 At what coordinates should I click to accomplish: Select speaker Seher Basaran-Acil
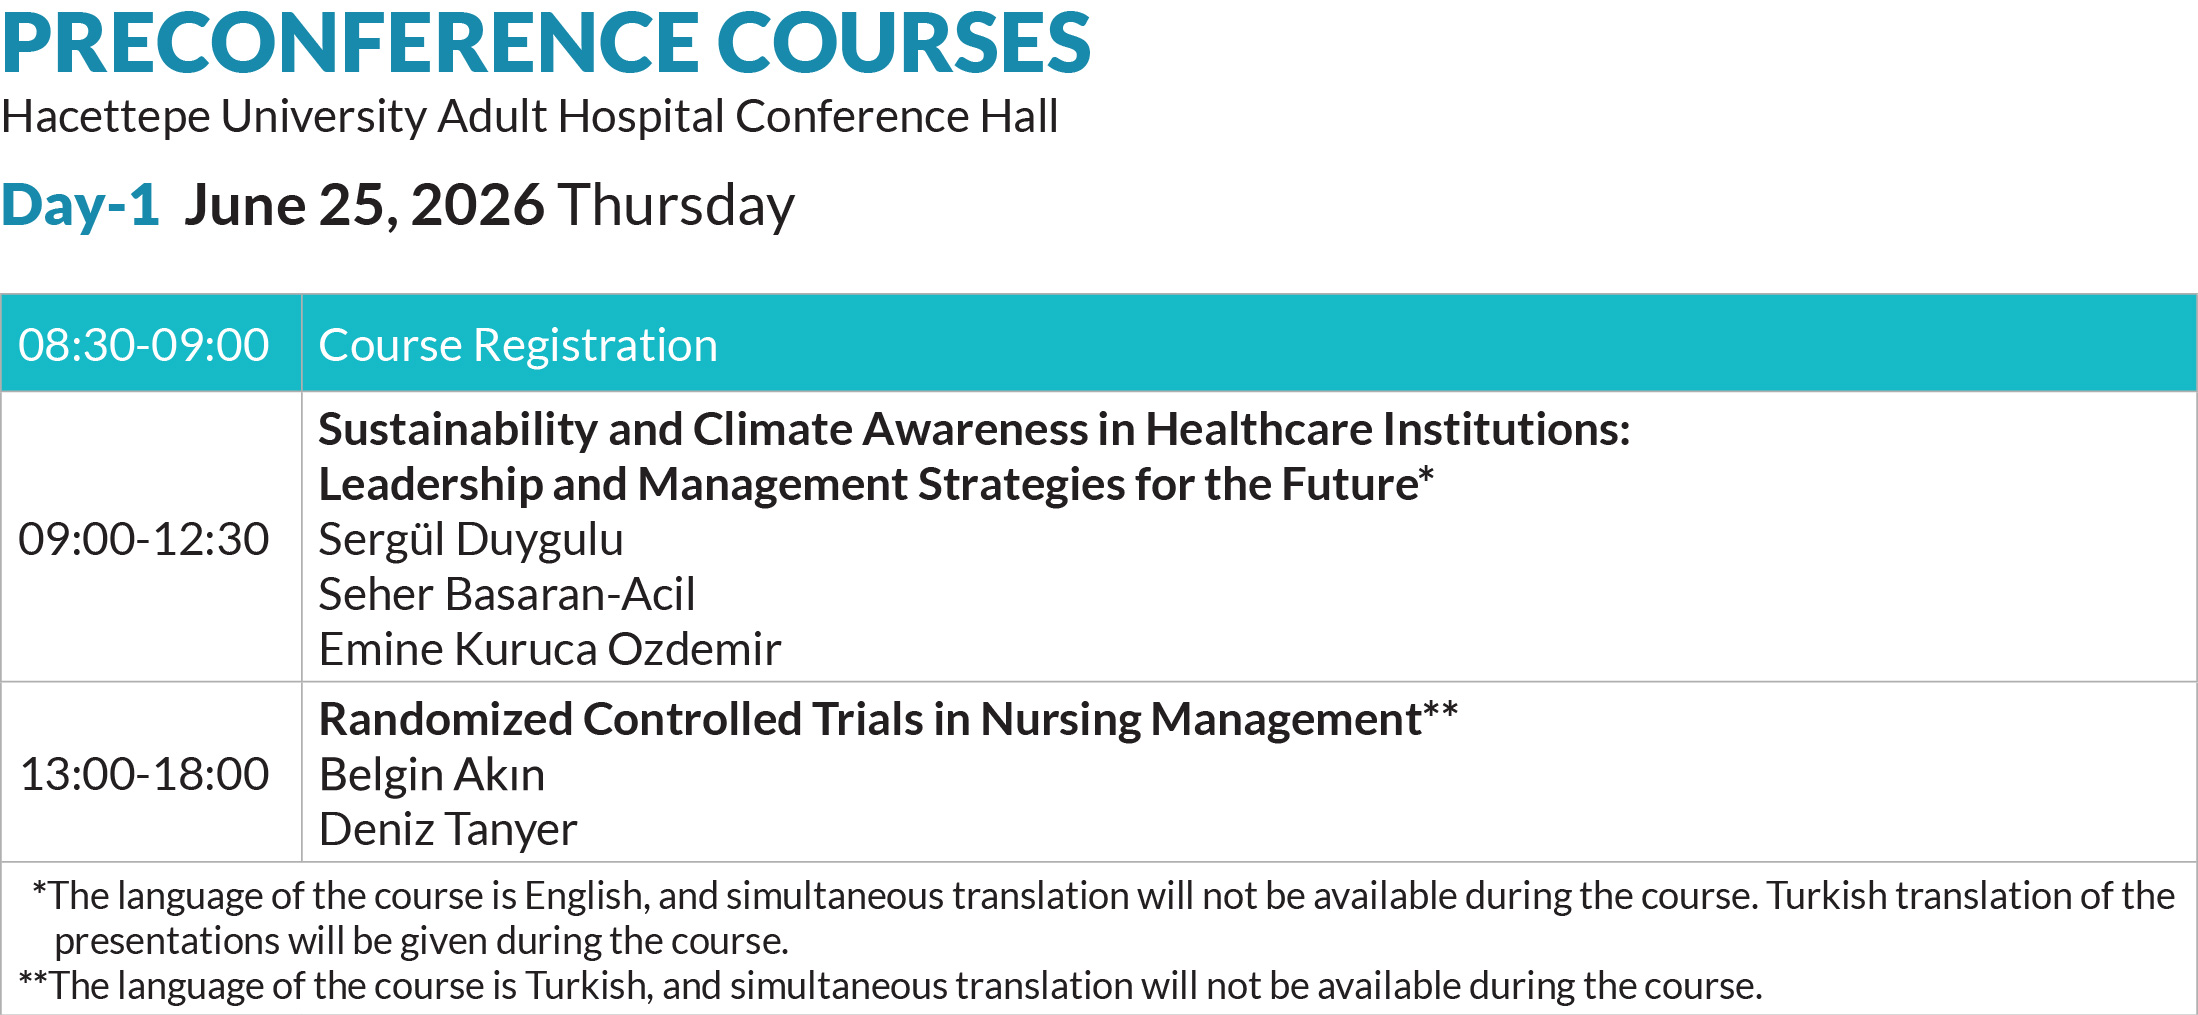click(x=507, y=595)
